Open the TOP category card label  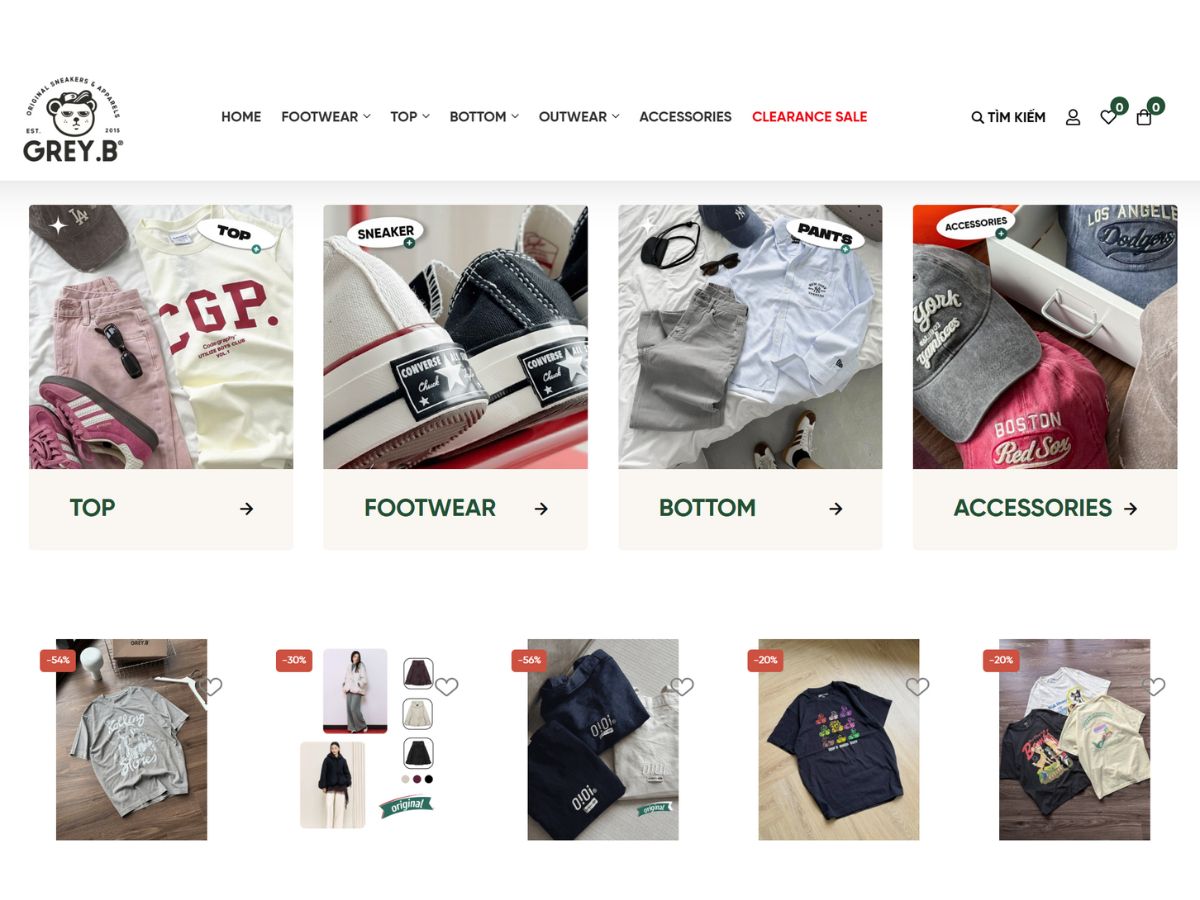(x=92, y=508)
